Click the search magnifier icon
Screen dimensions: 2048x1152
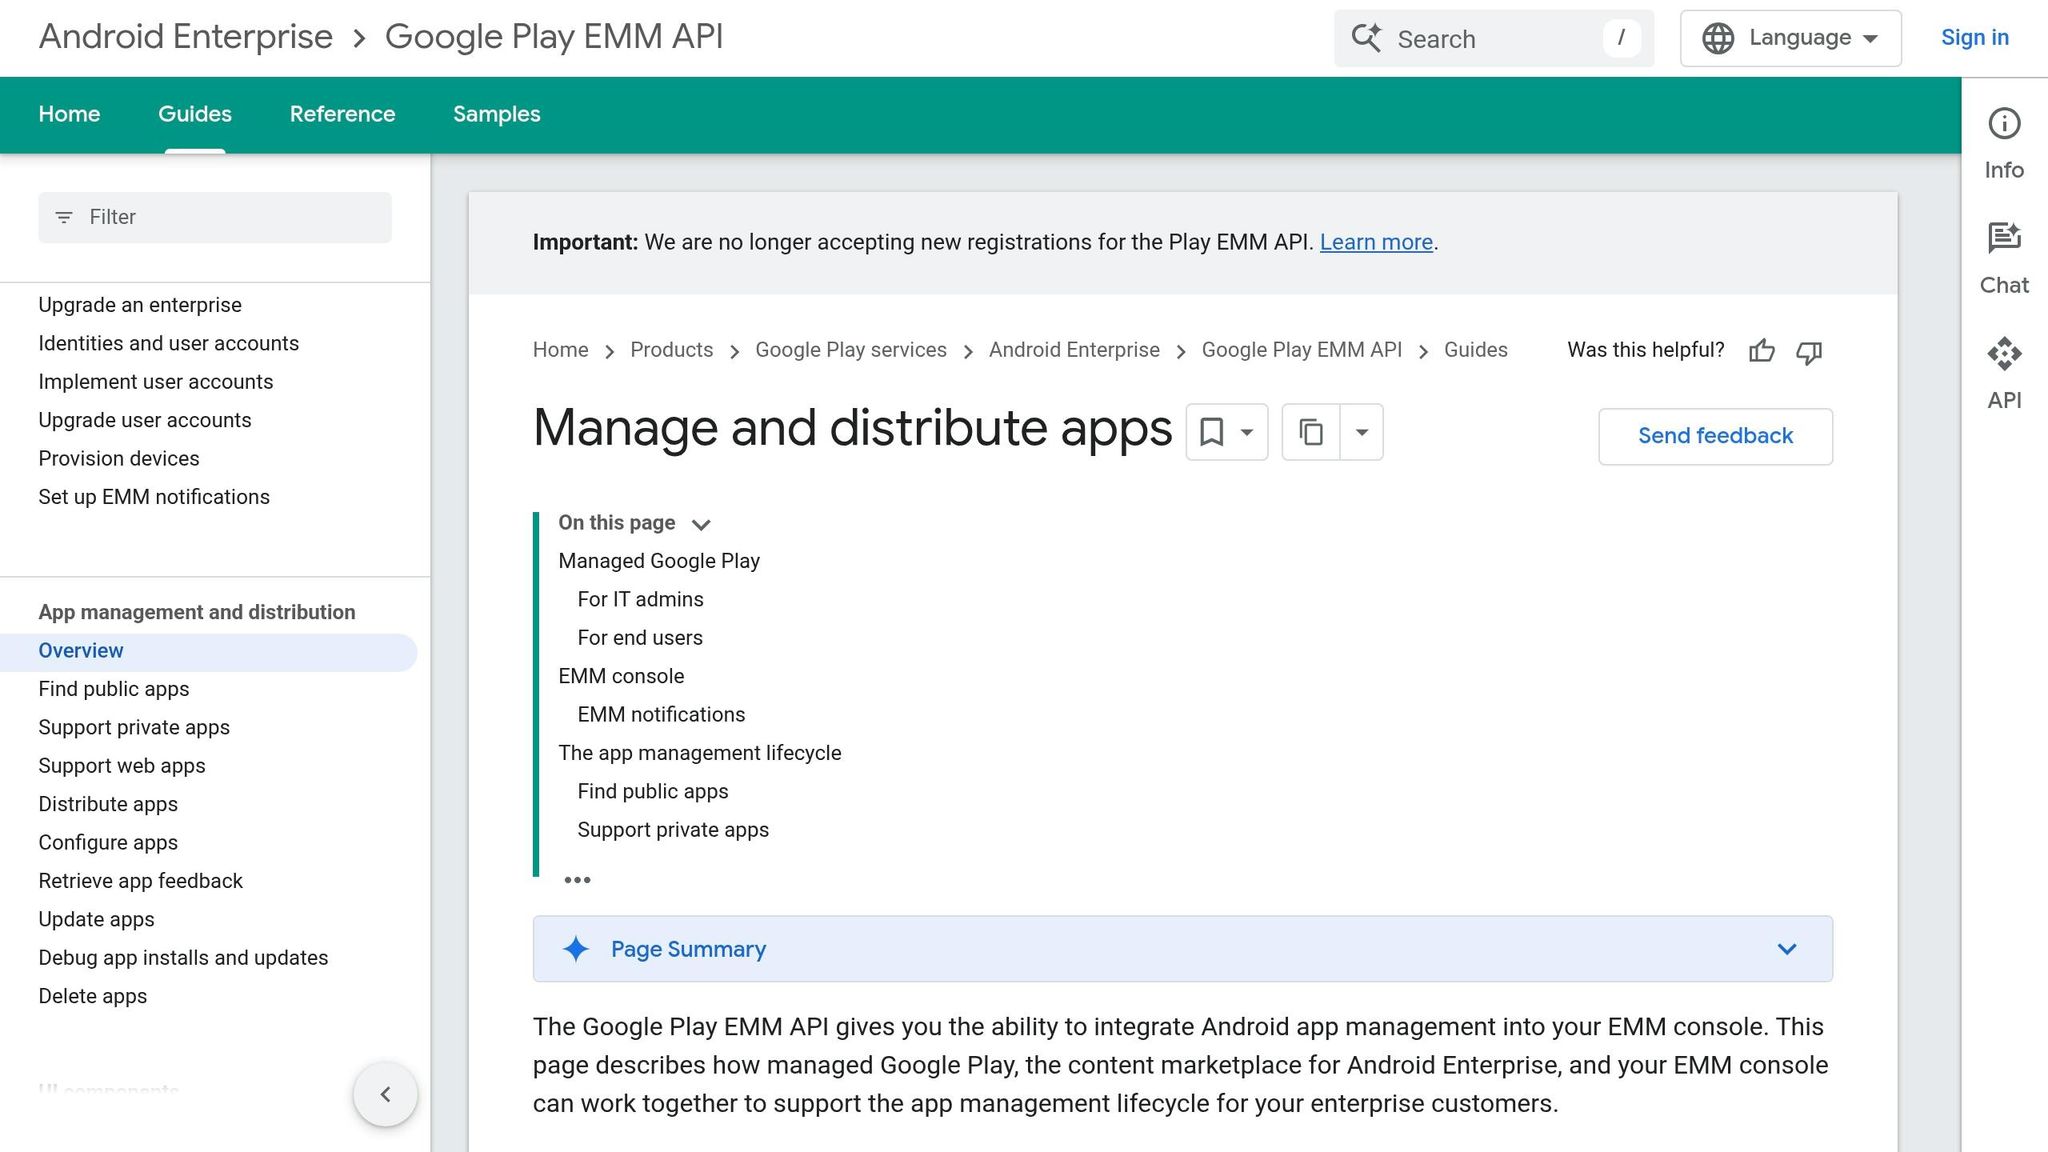(1366, 38)
